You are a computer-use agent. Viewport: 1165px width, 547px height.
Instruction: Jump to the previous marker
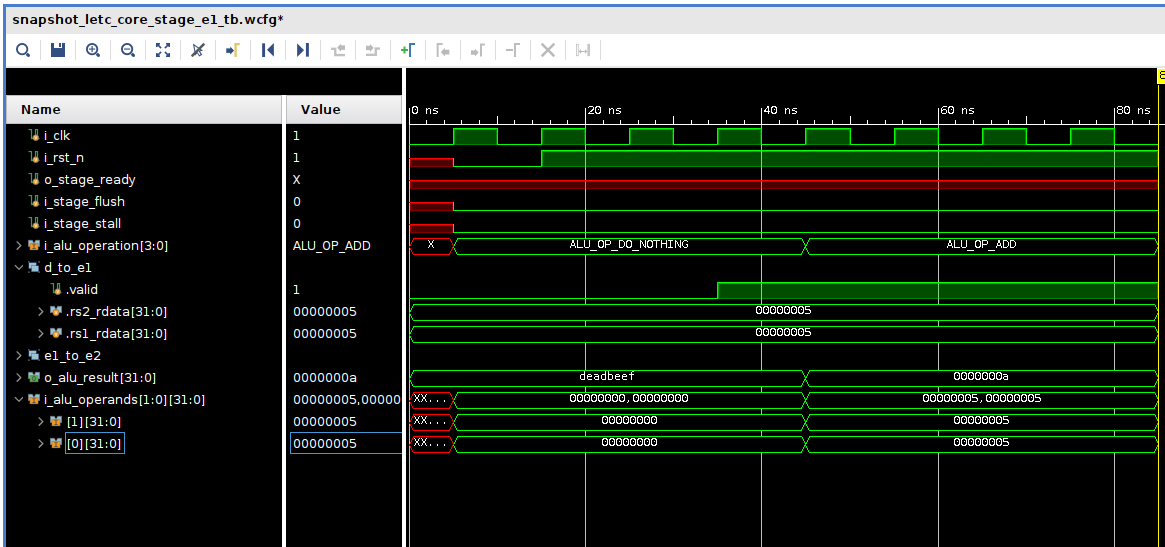[443, 50]
